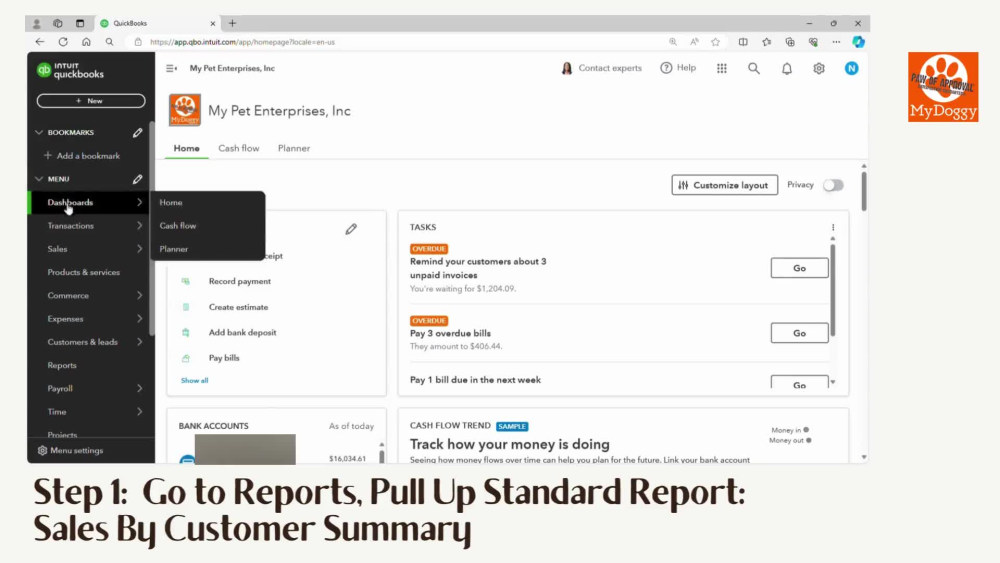Switch to the Cash flow tab

point(239,148)
